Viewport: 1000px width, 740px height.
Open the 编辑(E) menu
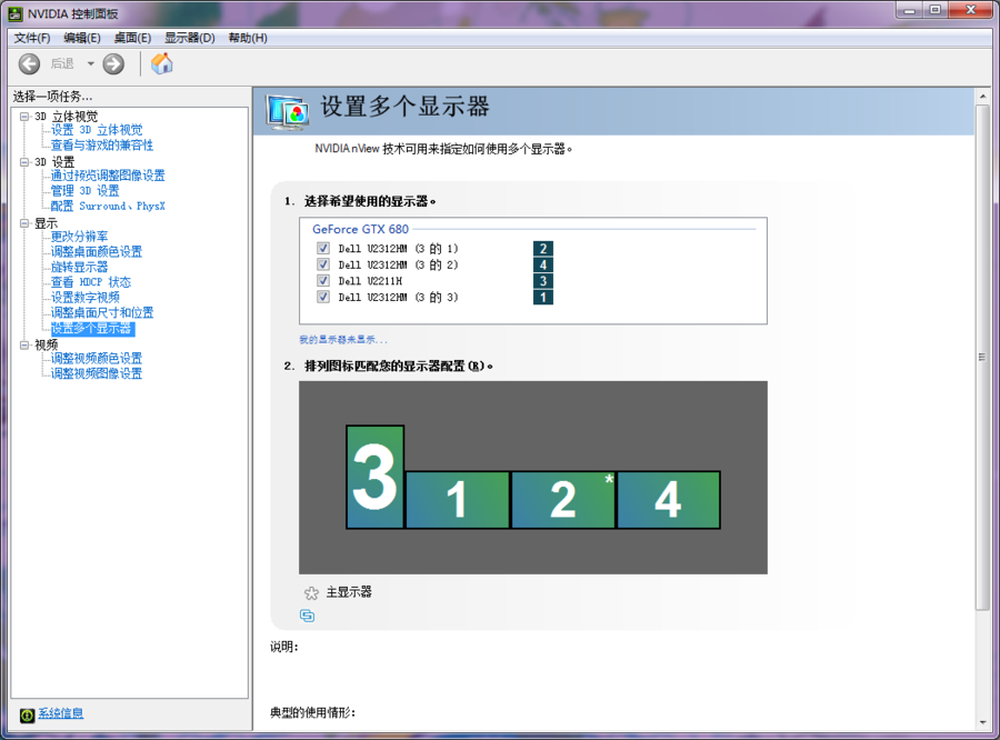82,38
